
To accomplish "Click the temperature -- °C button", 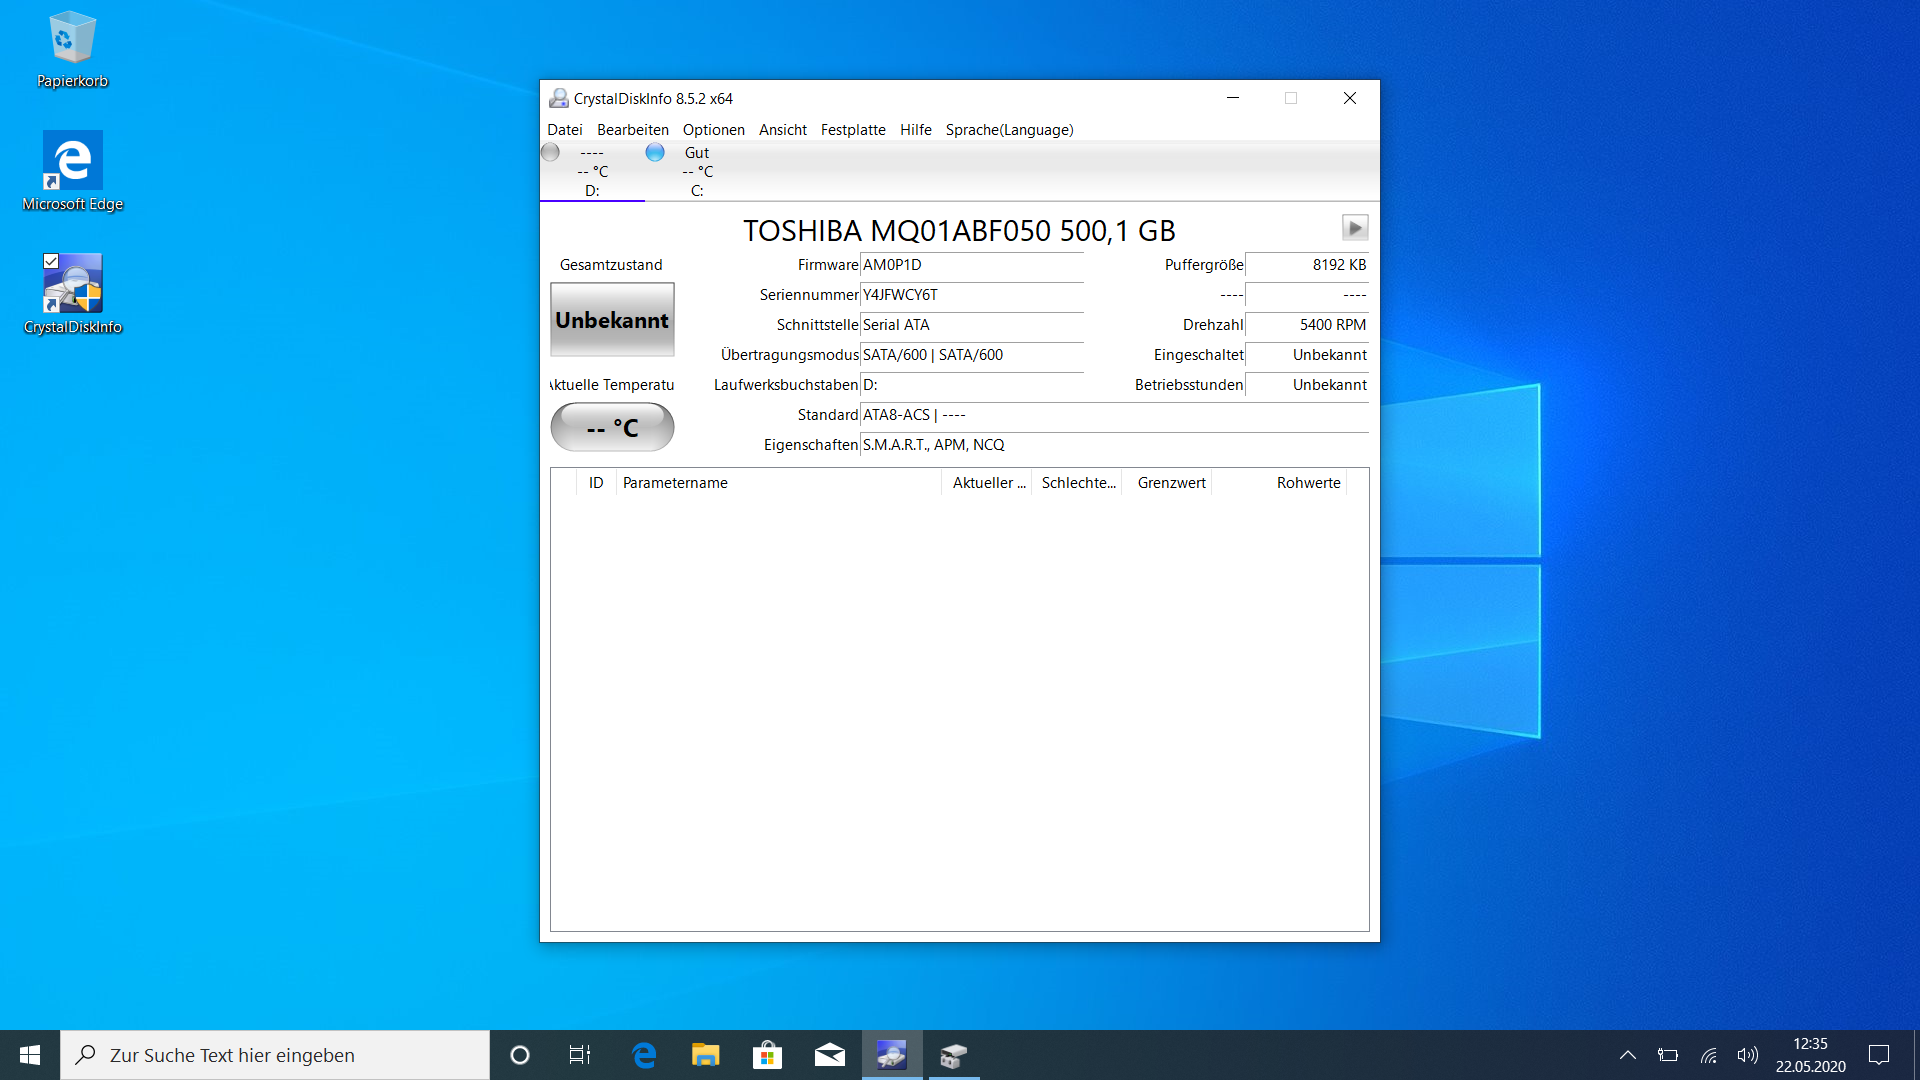I will pos(612,428).
